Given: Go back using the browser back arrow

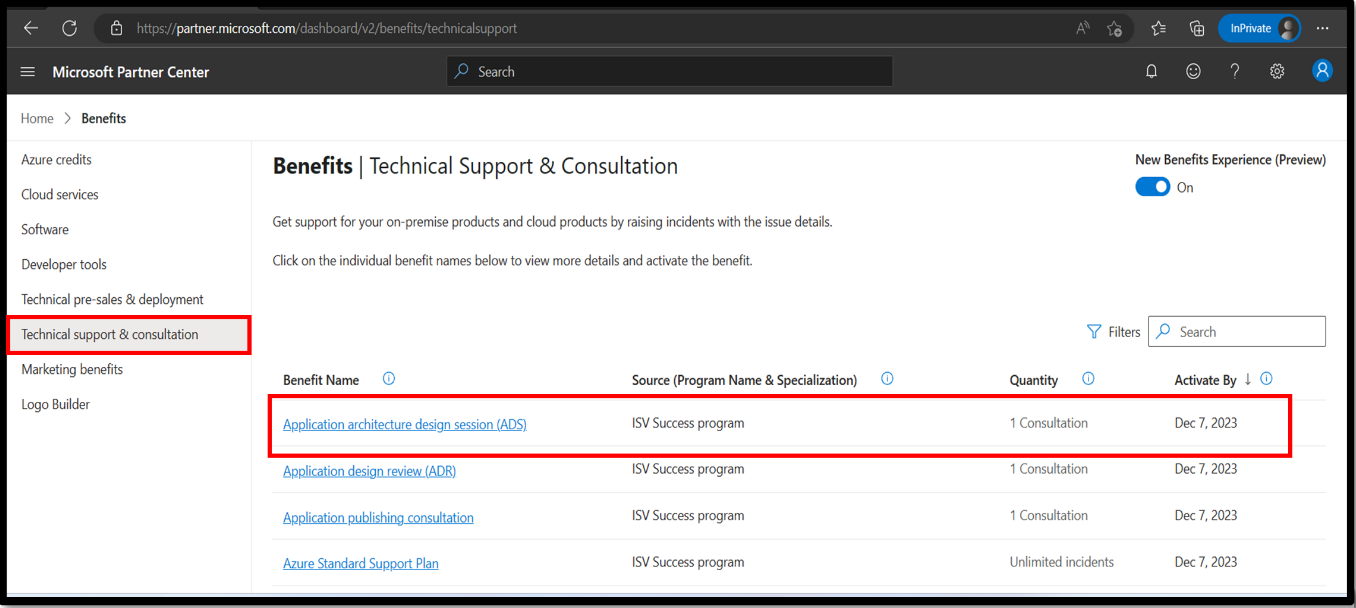Looking at the screenshot, I should click(x=31, y=28).
